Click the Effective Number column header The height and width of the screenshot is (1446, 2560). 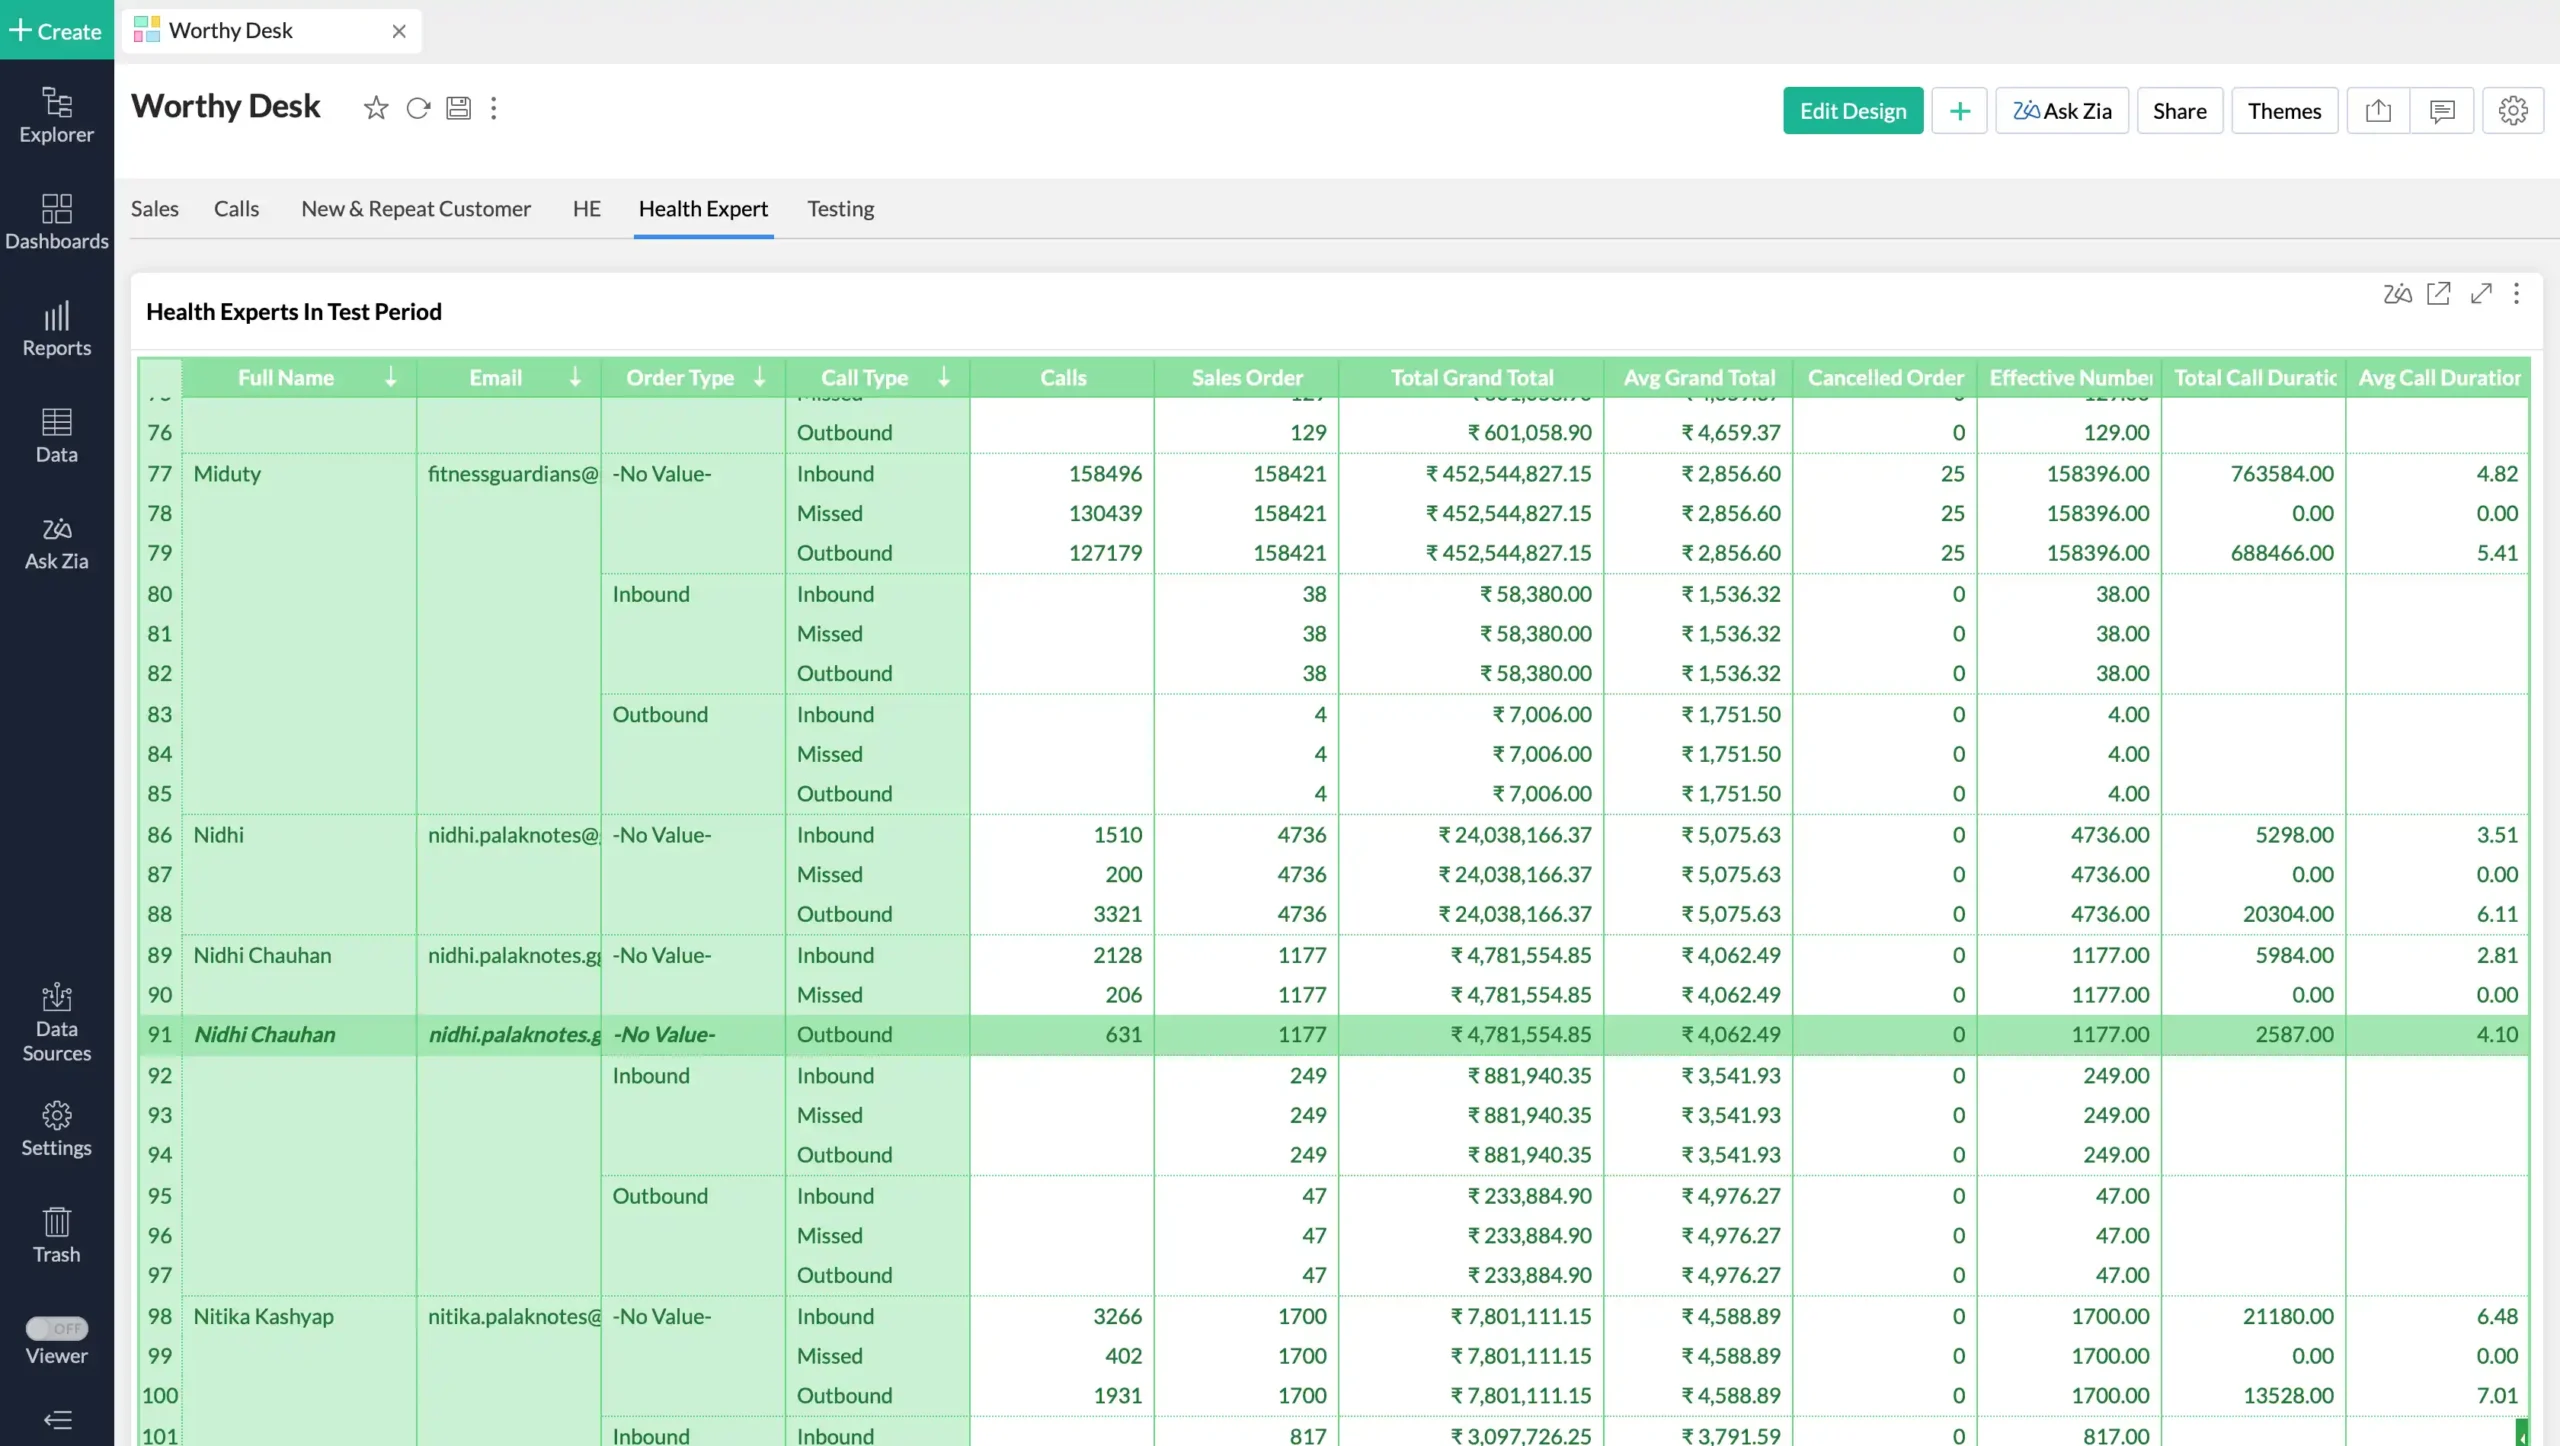(2069, 377)
